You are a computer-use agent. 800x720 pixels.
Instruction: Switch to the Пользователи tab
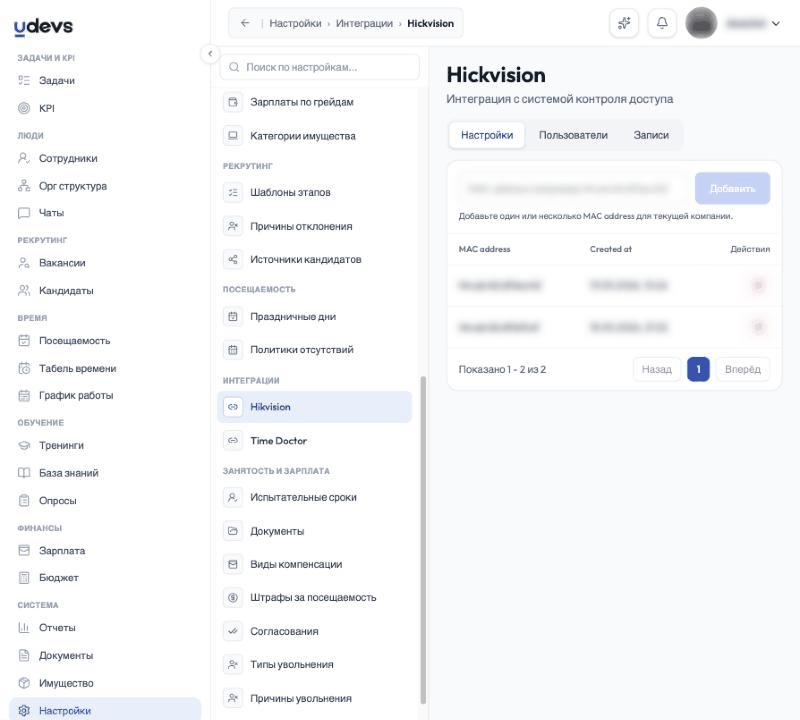click(x=573, y=135)
